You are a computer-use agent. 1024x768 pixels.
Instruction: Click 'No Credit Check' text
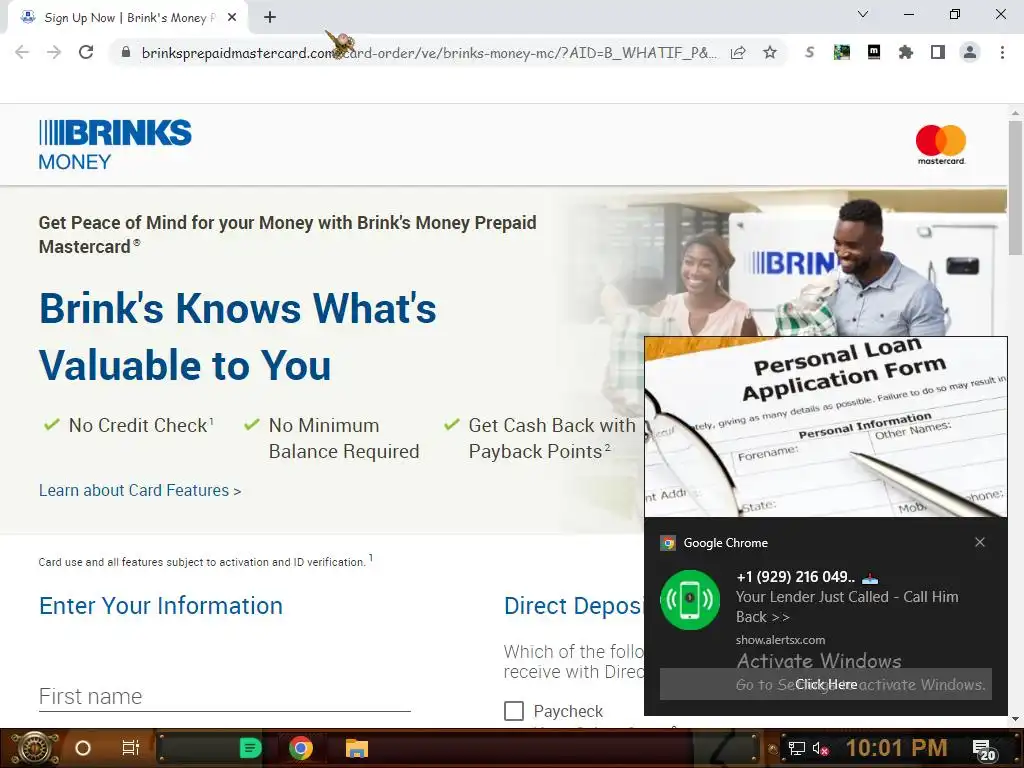pos(141,425)
